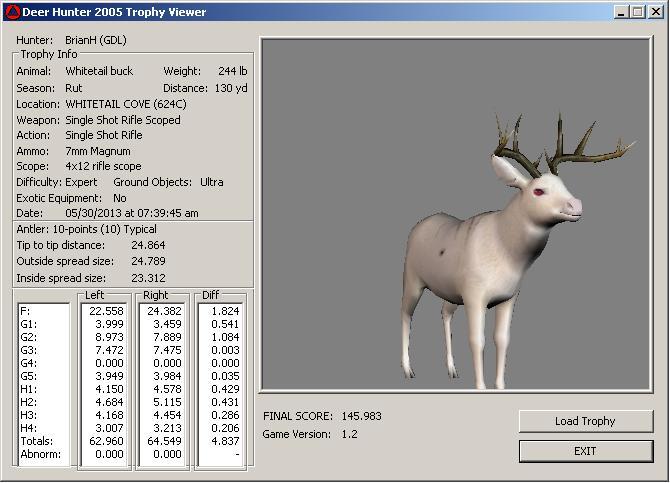Click the weight value 244 lb
The image size is (670, 483).
(232, 71)
